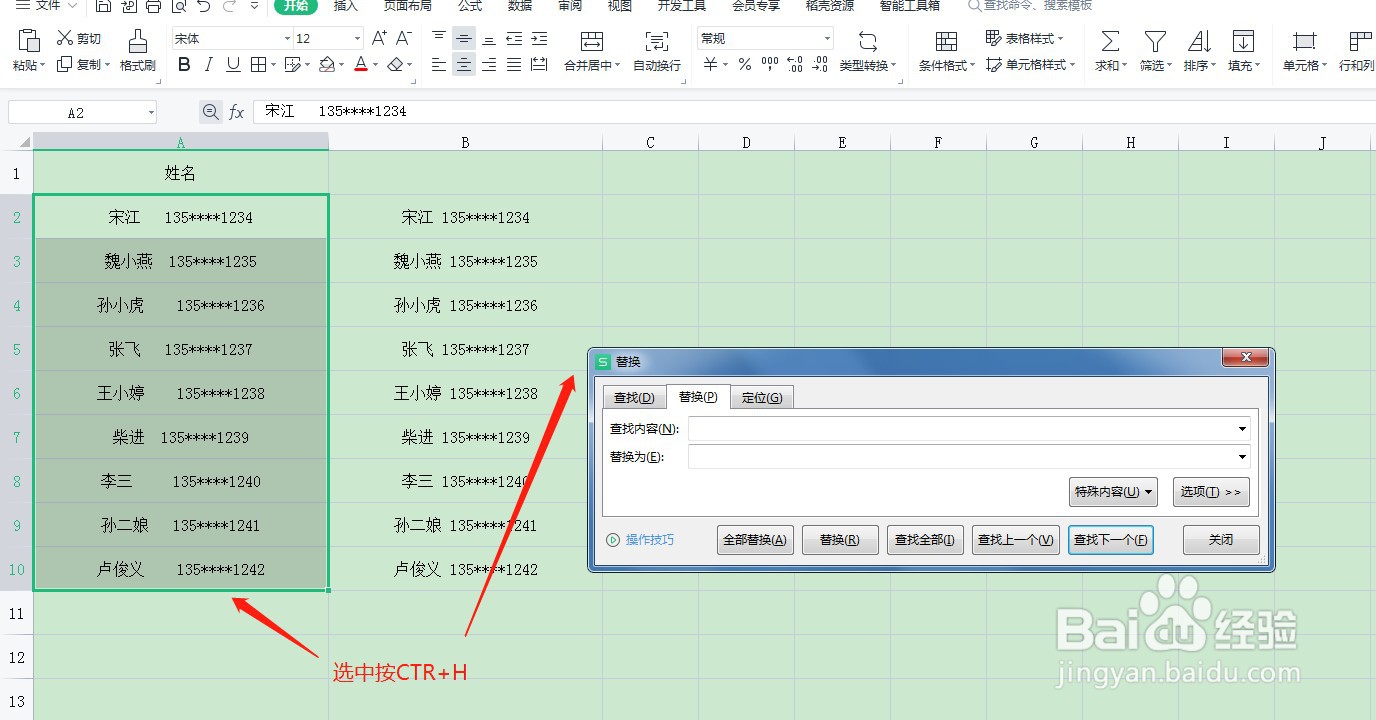Switch to Find (查找) tab in dialog
This screenshot has height=720, width=1376.
click(634, 398)
